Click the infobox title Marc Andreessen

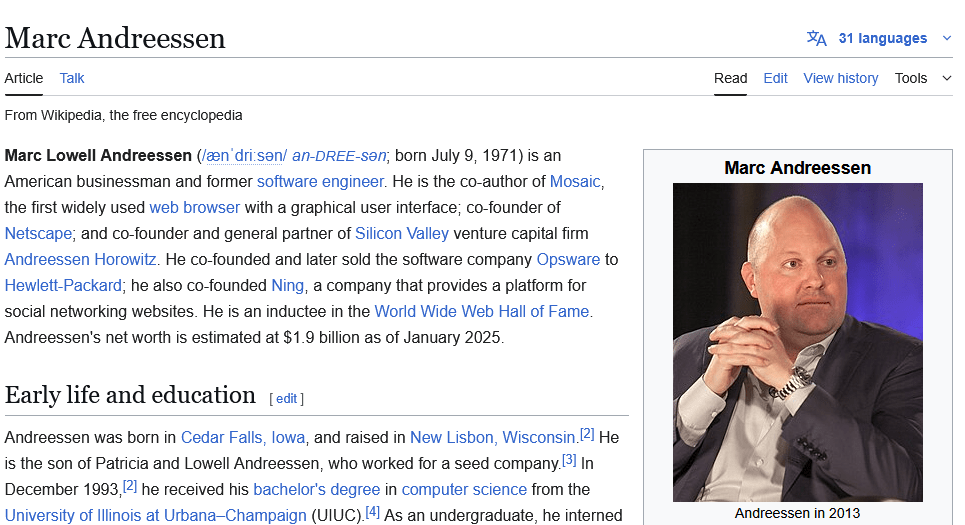[x=798, y=167]
